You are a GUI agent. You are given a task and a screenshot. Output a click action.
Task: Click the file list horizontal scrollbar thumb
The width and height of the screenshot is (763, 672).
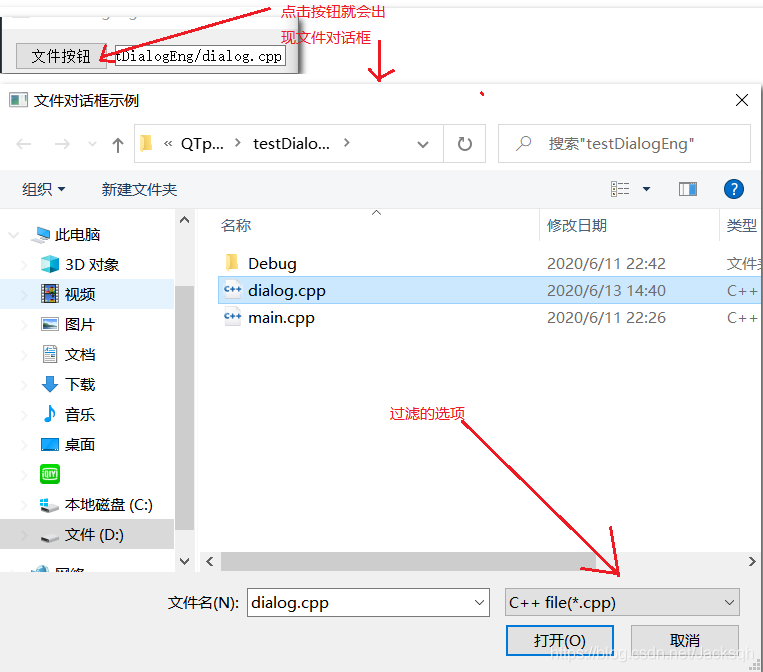point(408,562)
